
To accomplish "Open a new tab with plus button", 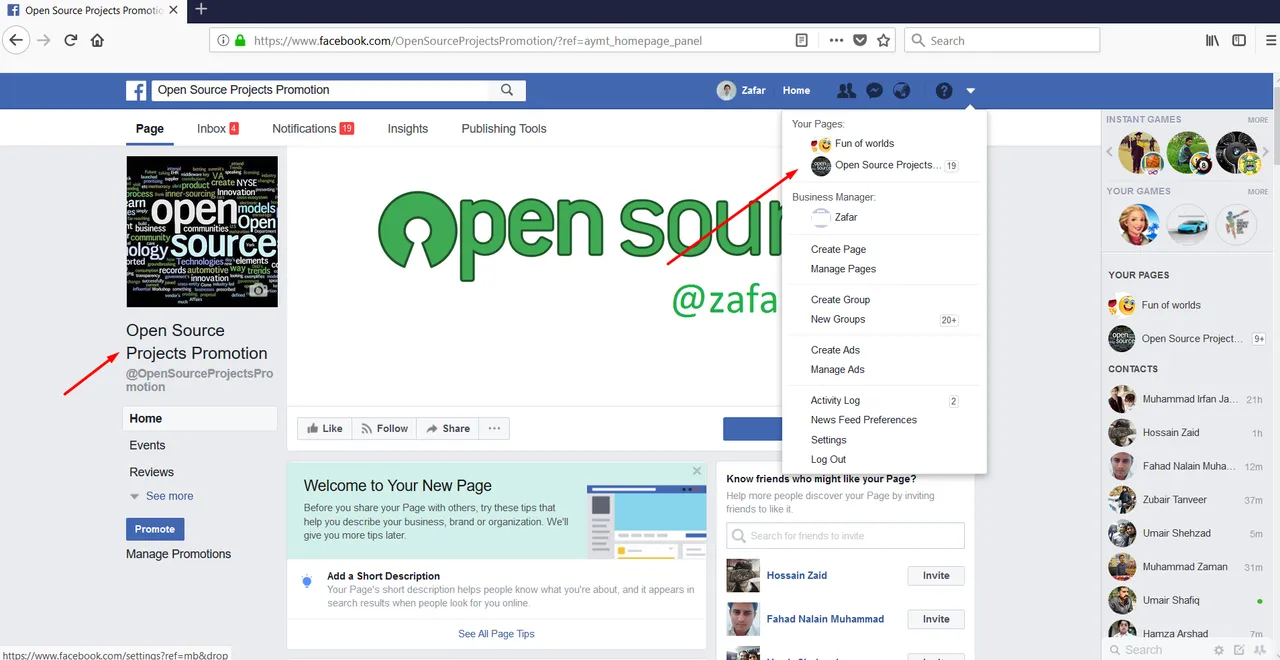I will (x=201, y=9).
